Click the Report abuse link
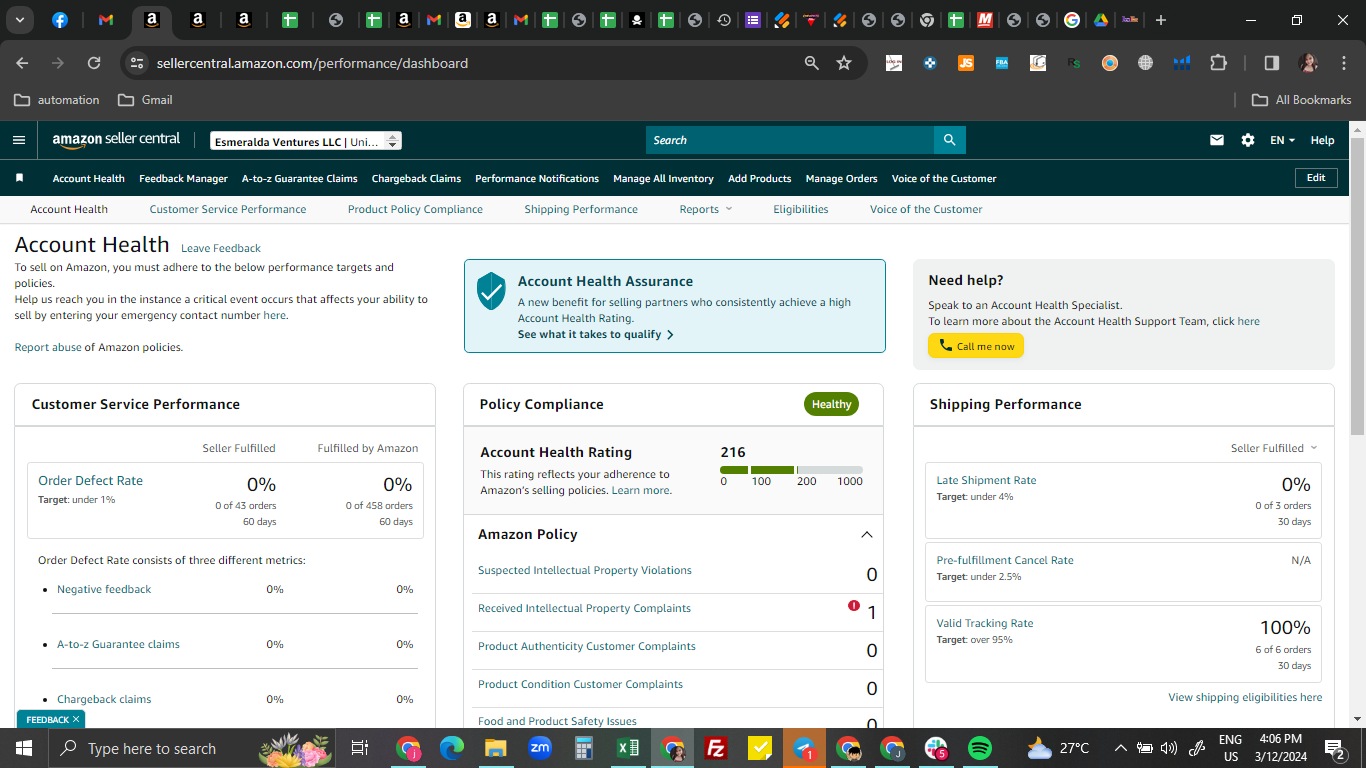 point(48,347)
